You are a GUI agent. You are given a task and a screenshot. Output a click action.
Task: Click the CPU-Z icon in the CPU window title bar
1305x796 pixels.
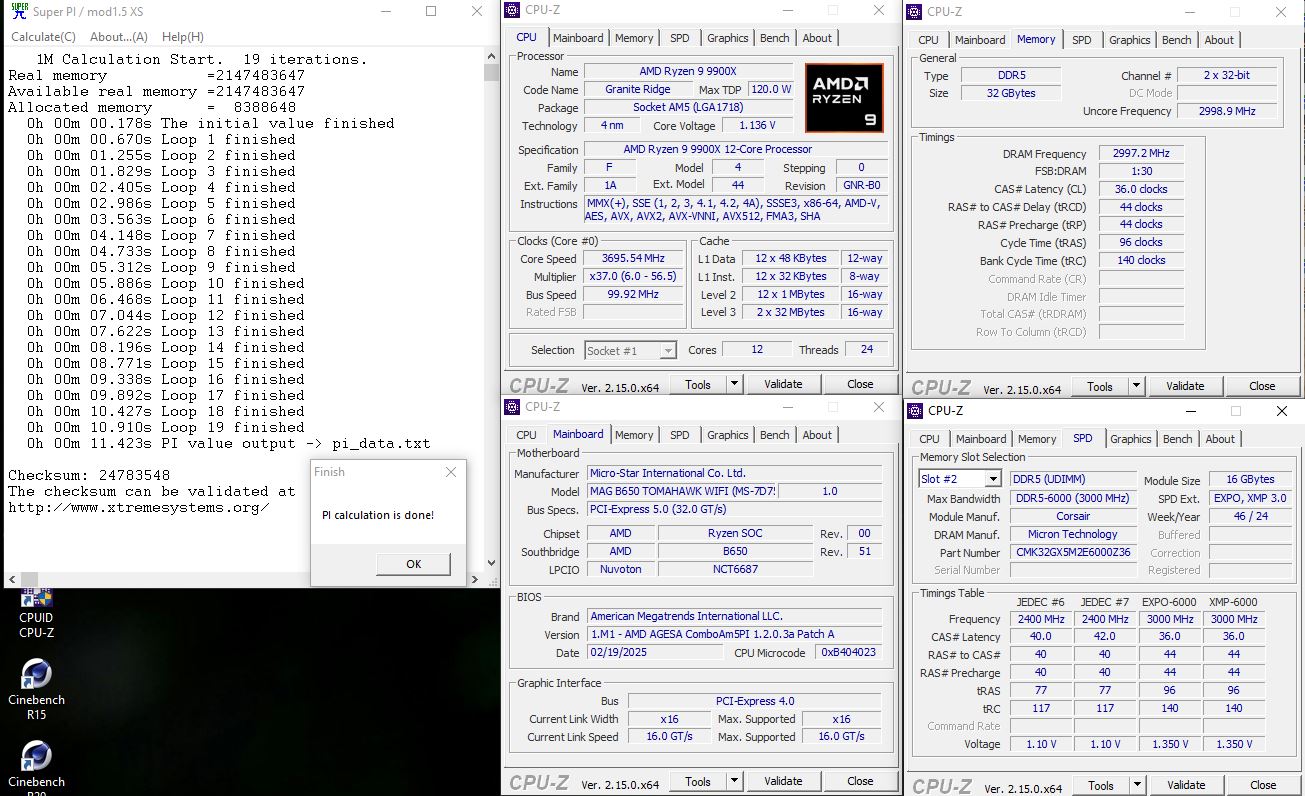pyautogui.click(x=512, y=10)
